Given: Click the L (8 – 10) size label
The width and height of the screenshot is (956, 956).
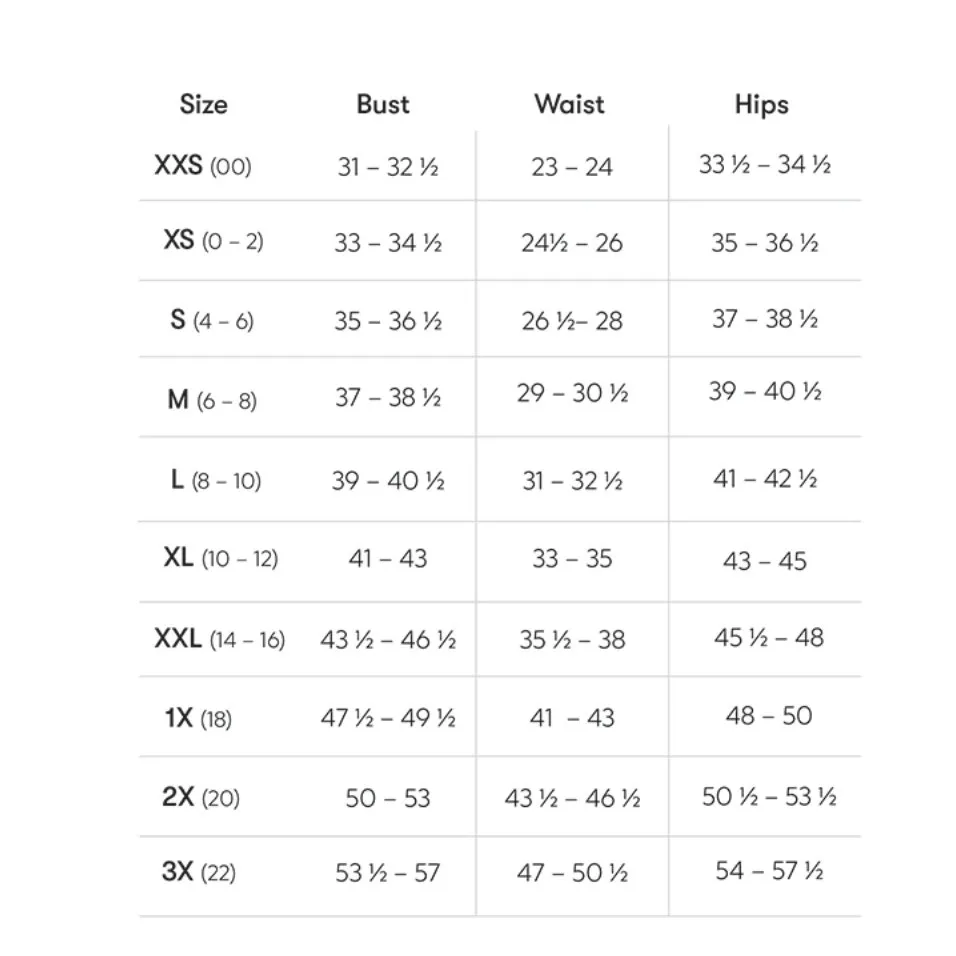Looking at the screenshot, I should pyautogui.click(x=215, y=481).
